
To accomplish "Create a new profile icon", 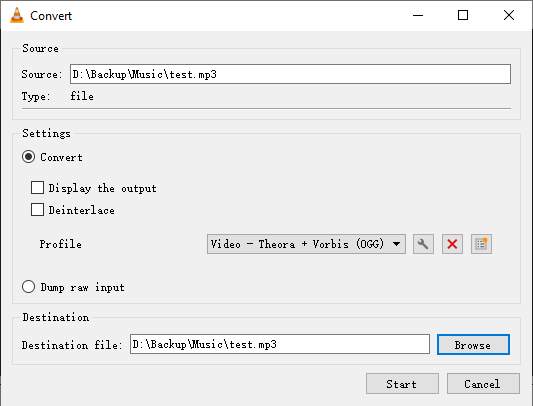I will click(x=481, y=244).
